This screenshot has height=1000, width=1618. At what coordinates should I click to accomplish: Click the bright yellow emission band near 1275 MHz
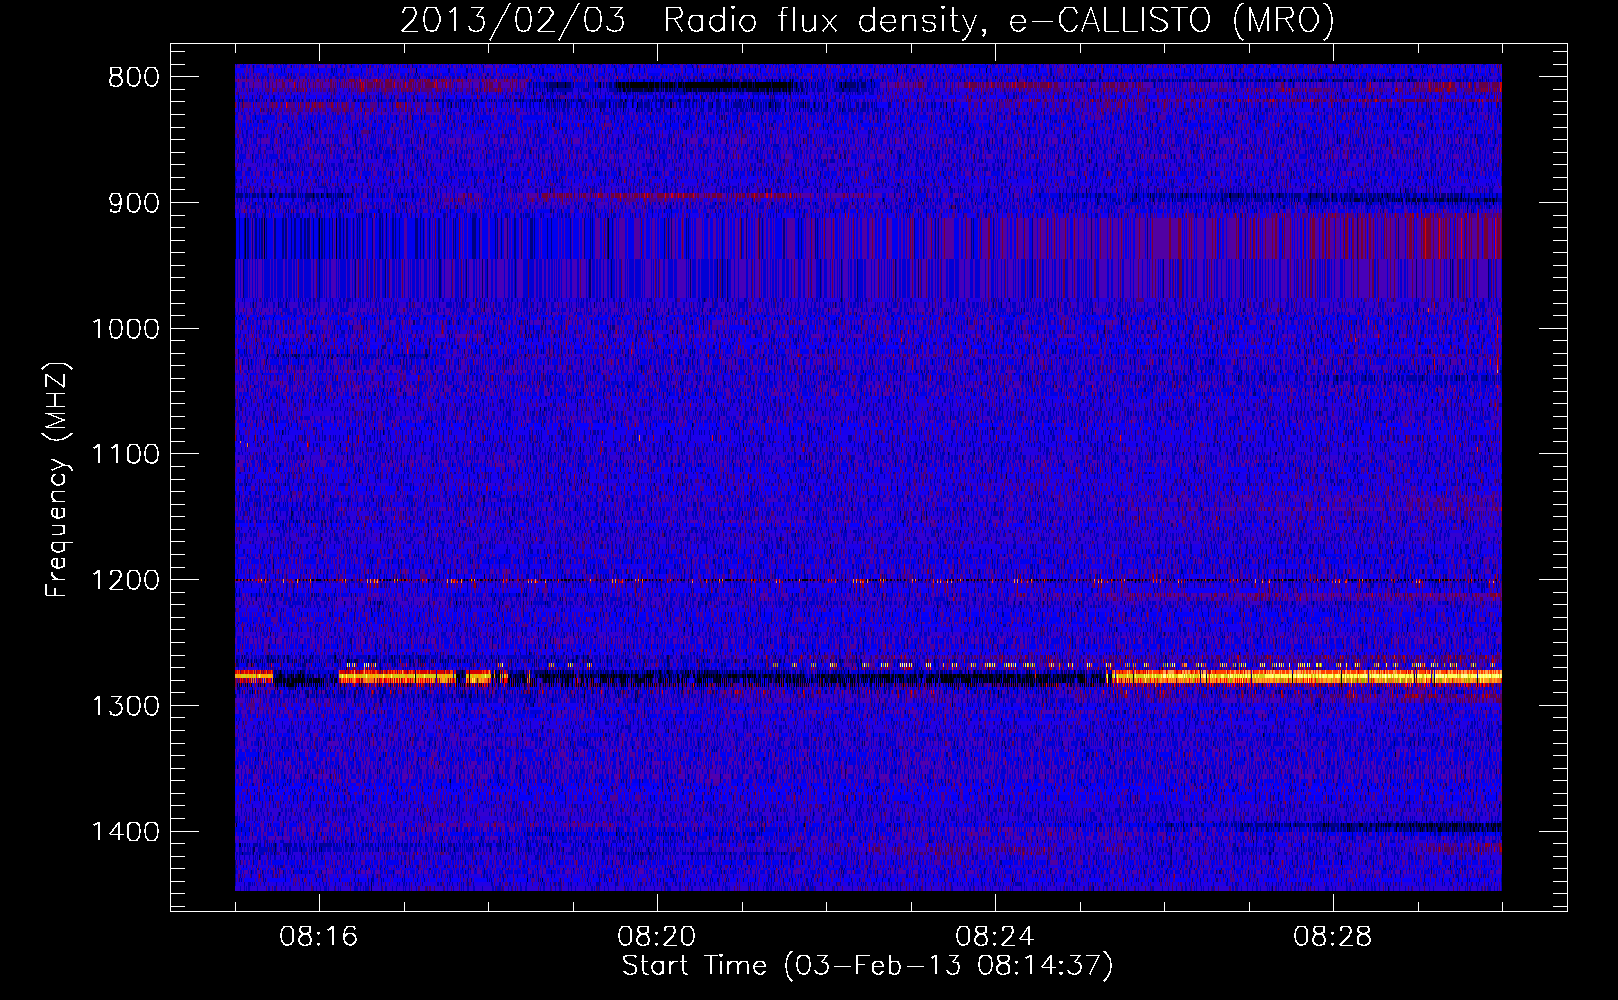click(1305, 677)
